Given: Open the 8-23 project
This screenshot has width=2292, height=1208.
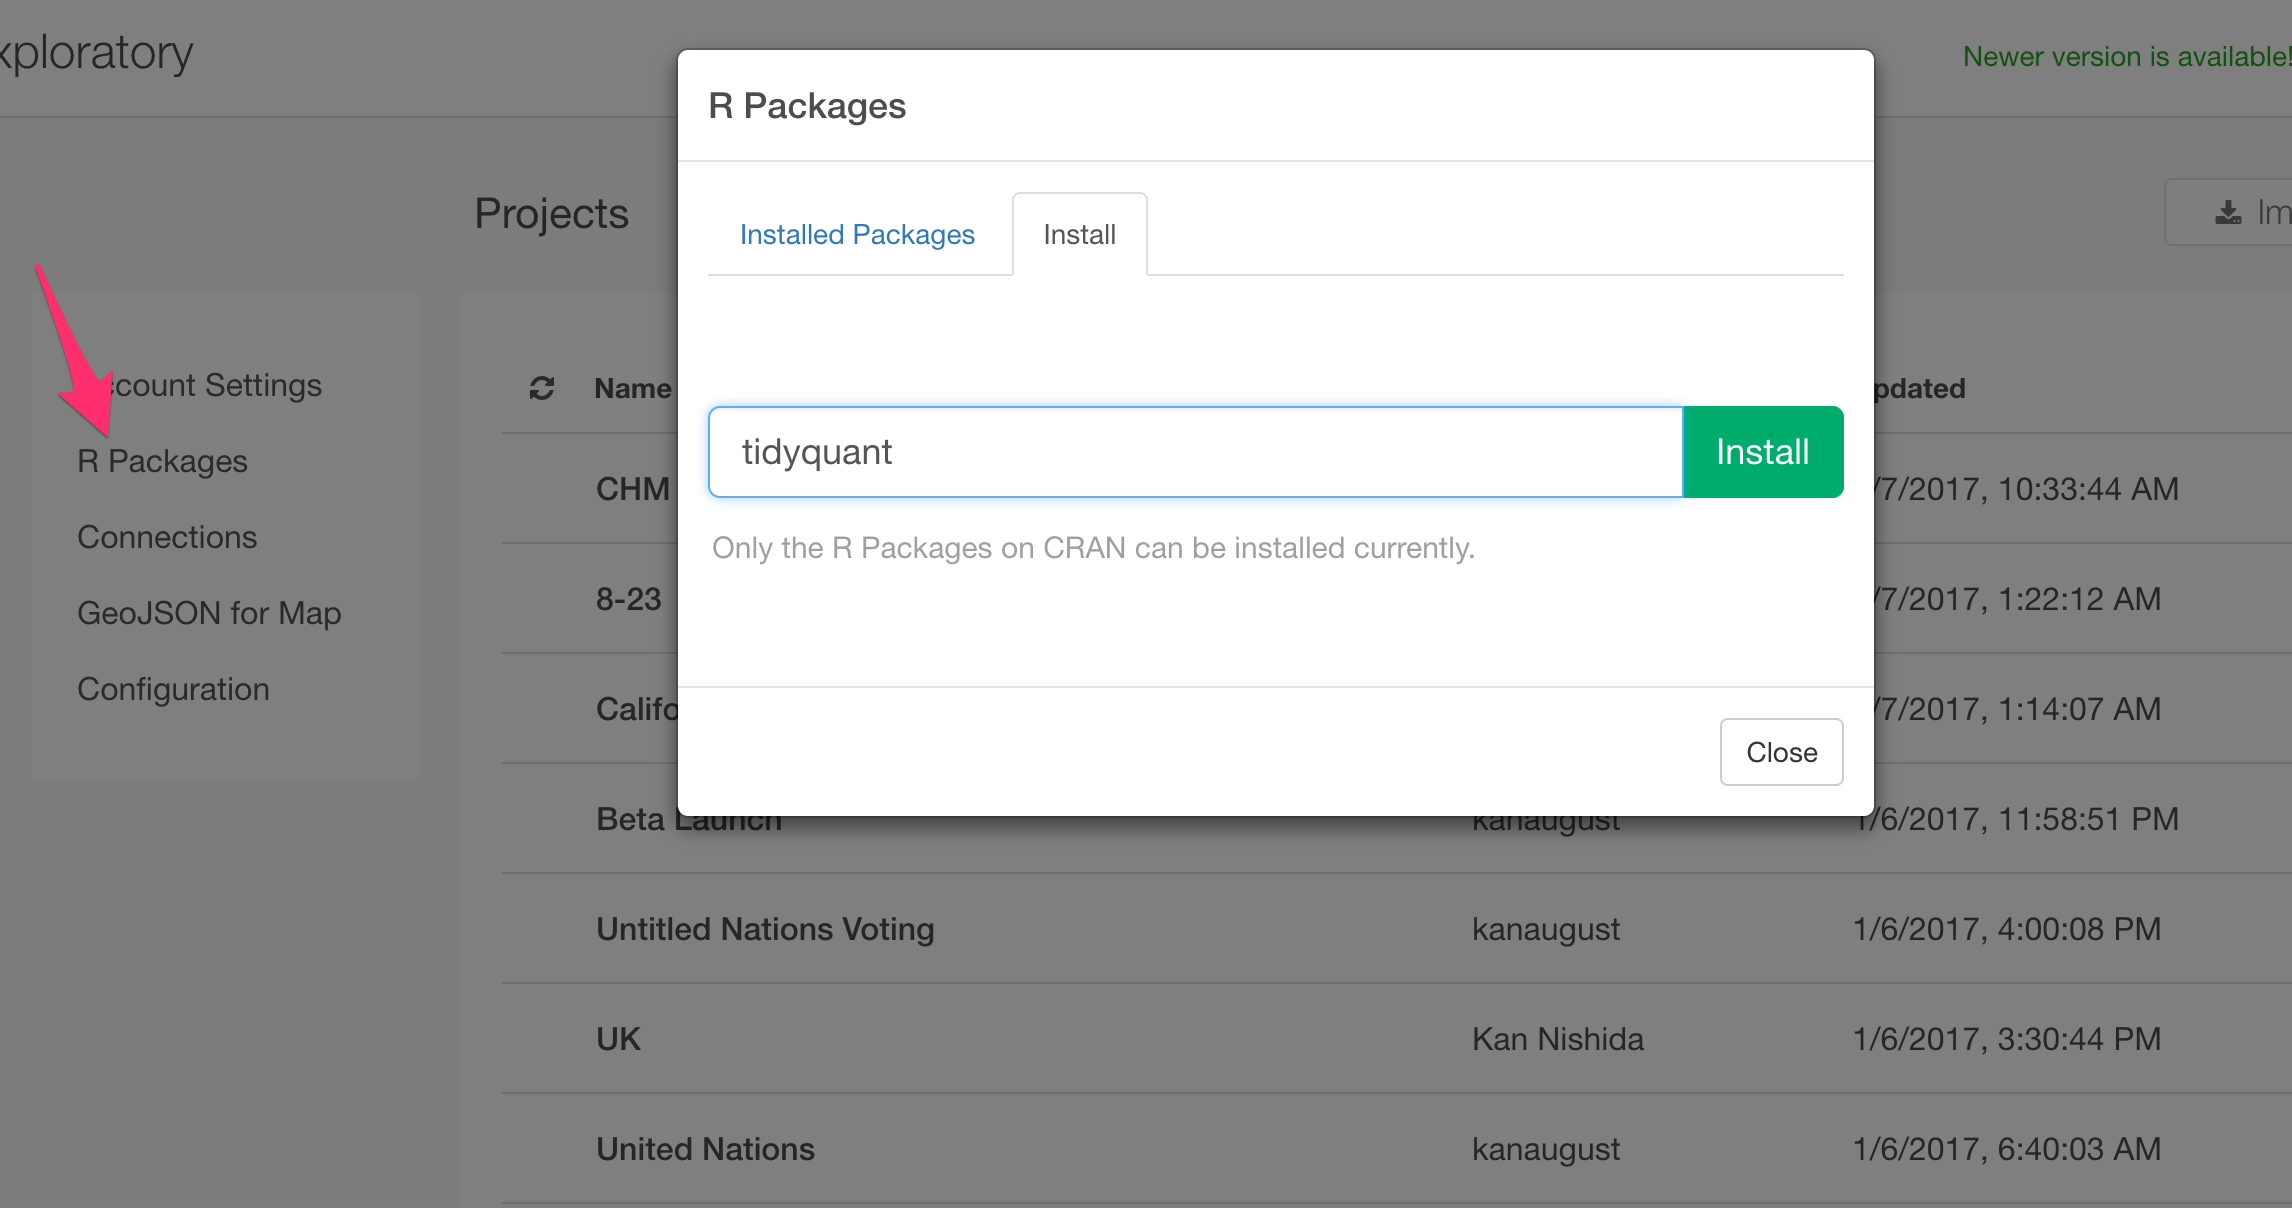Looking at the screenshot, I should (628, 599).
